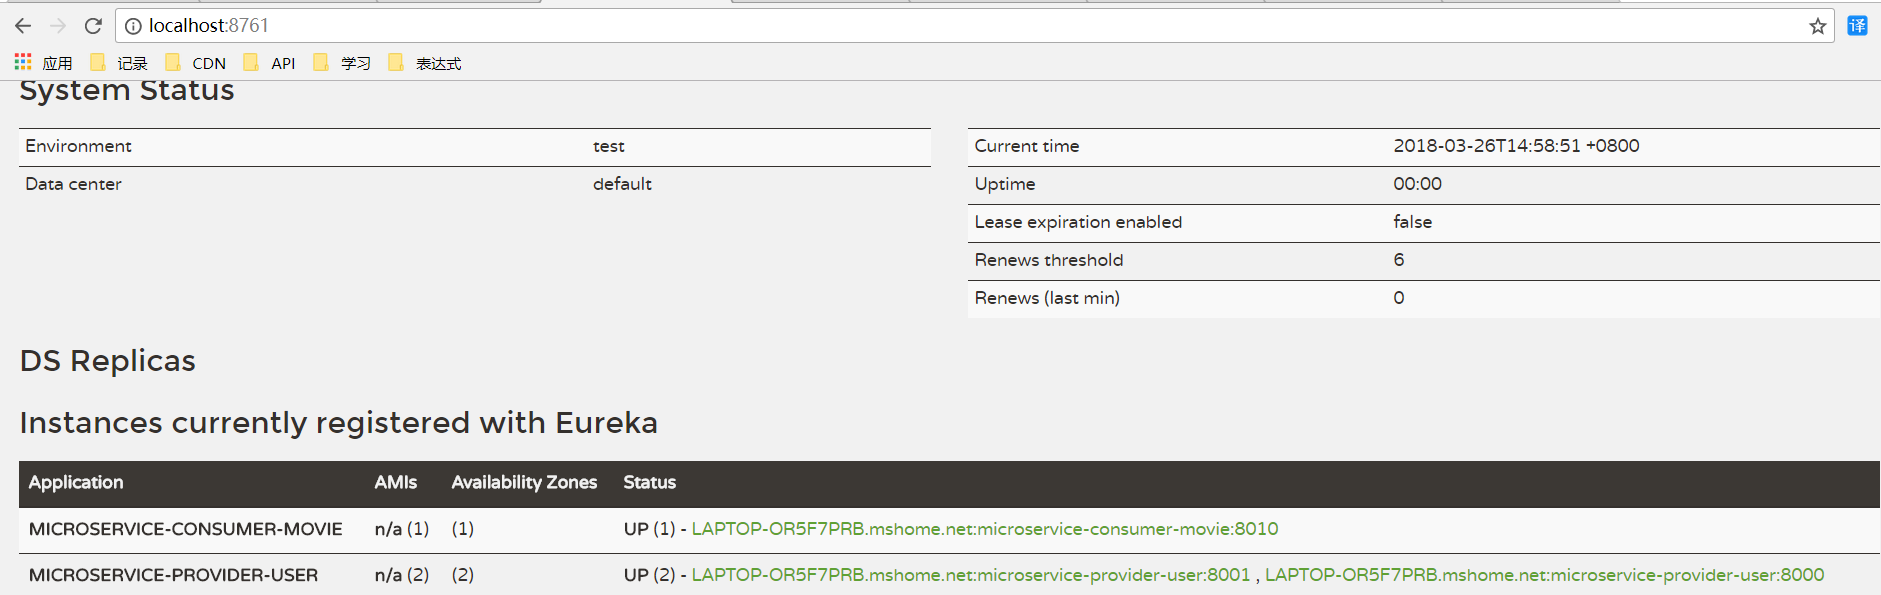The image size is (1881, 595).
Task: Click the AMIs column header
Action: click(x=396, y=482)
